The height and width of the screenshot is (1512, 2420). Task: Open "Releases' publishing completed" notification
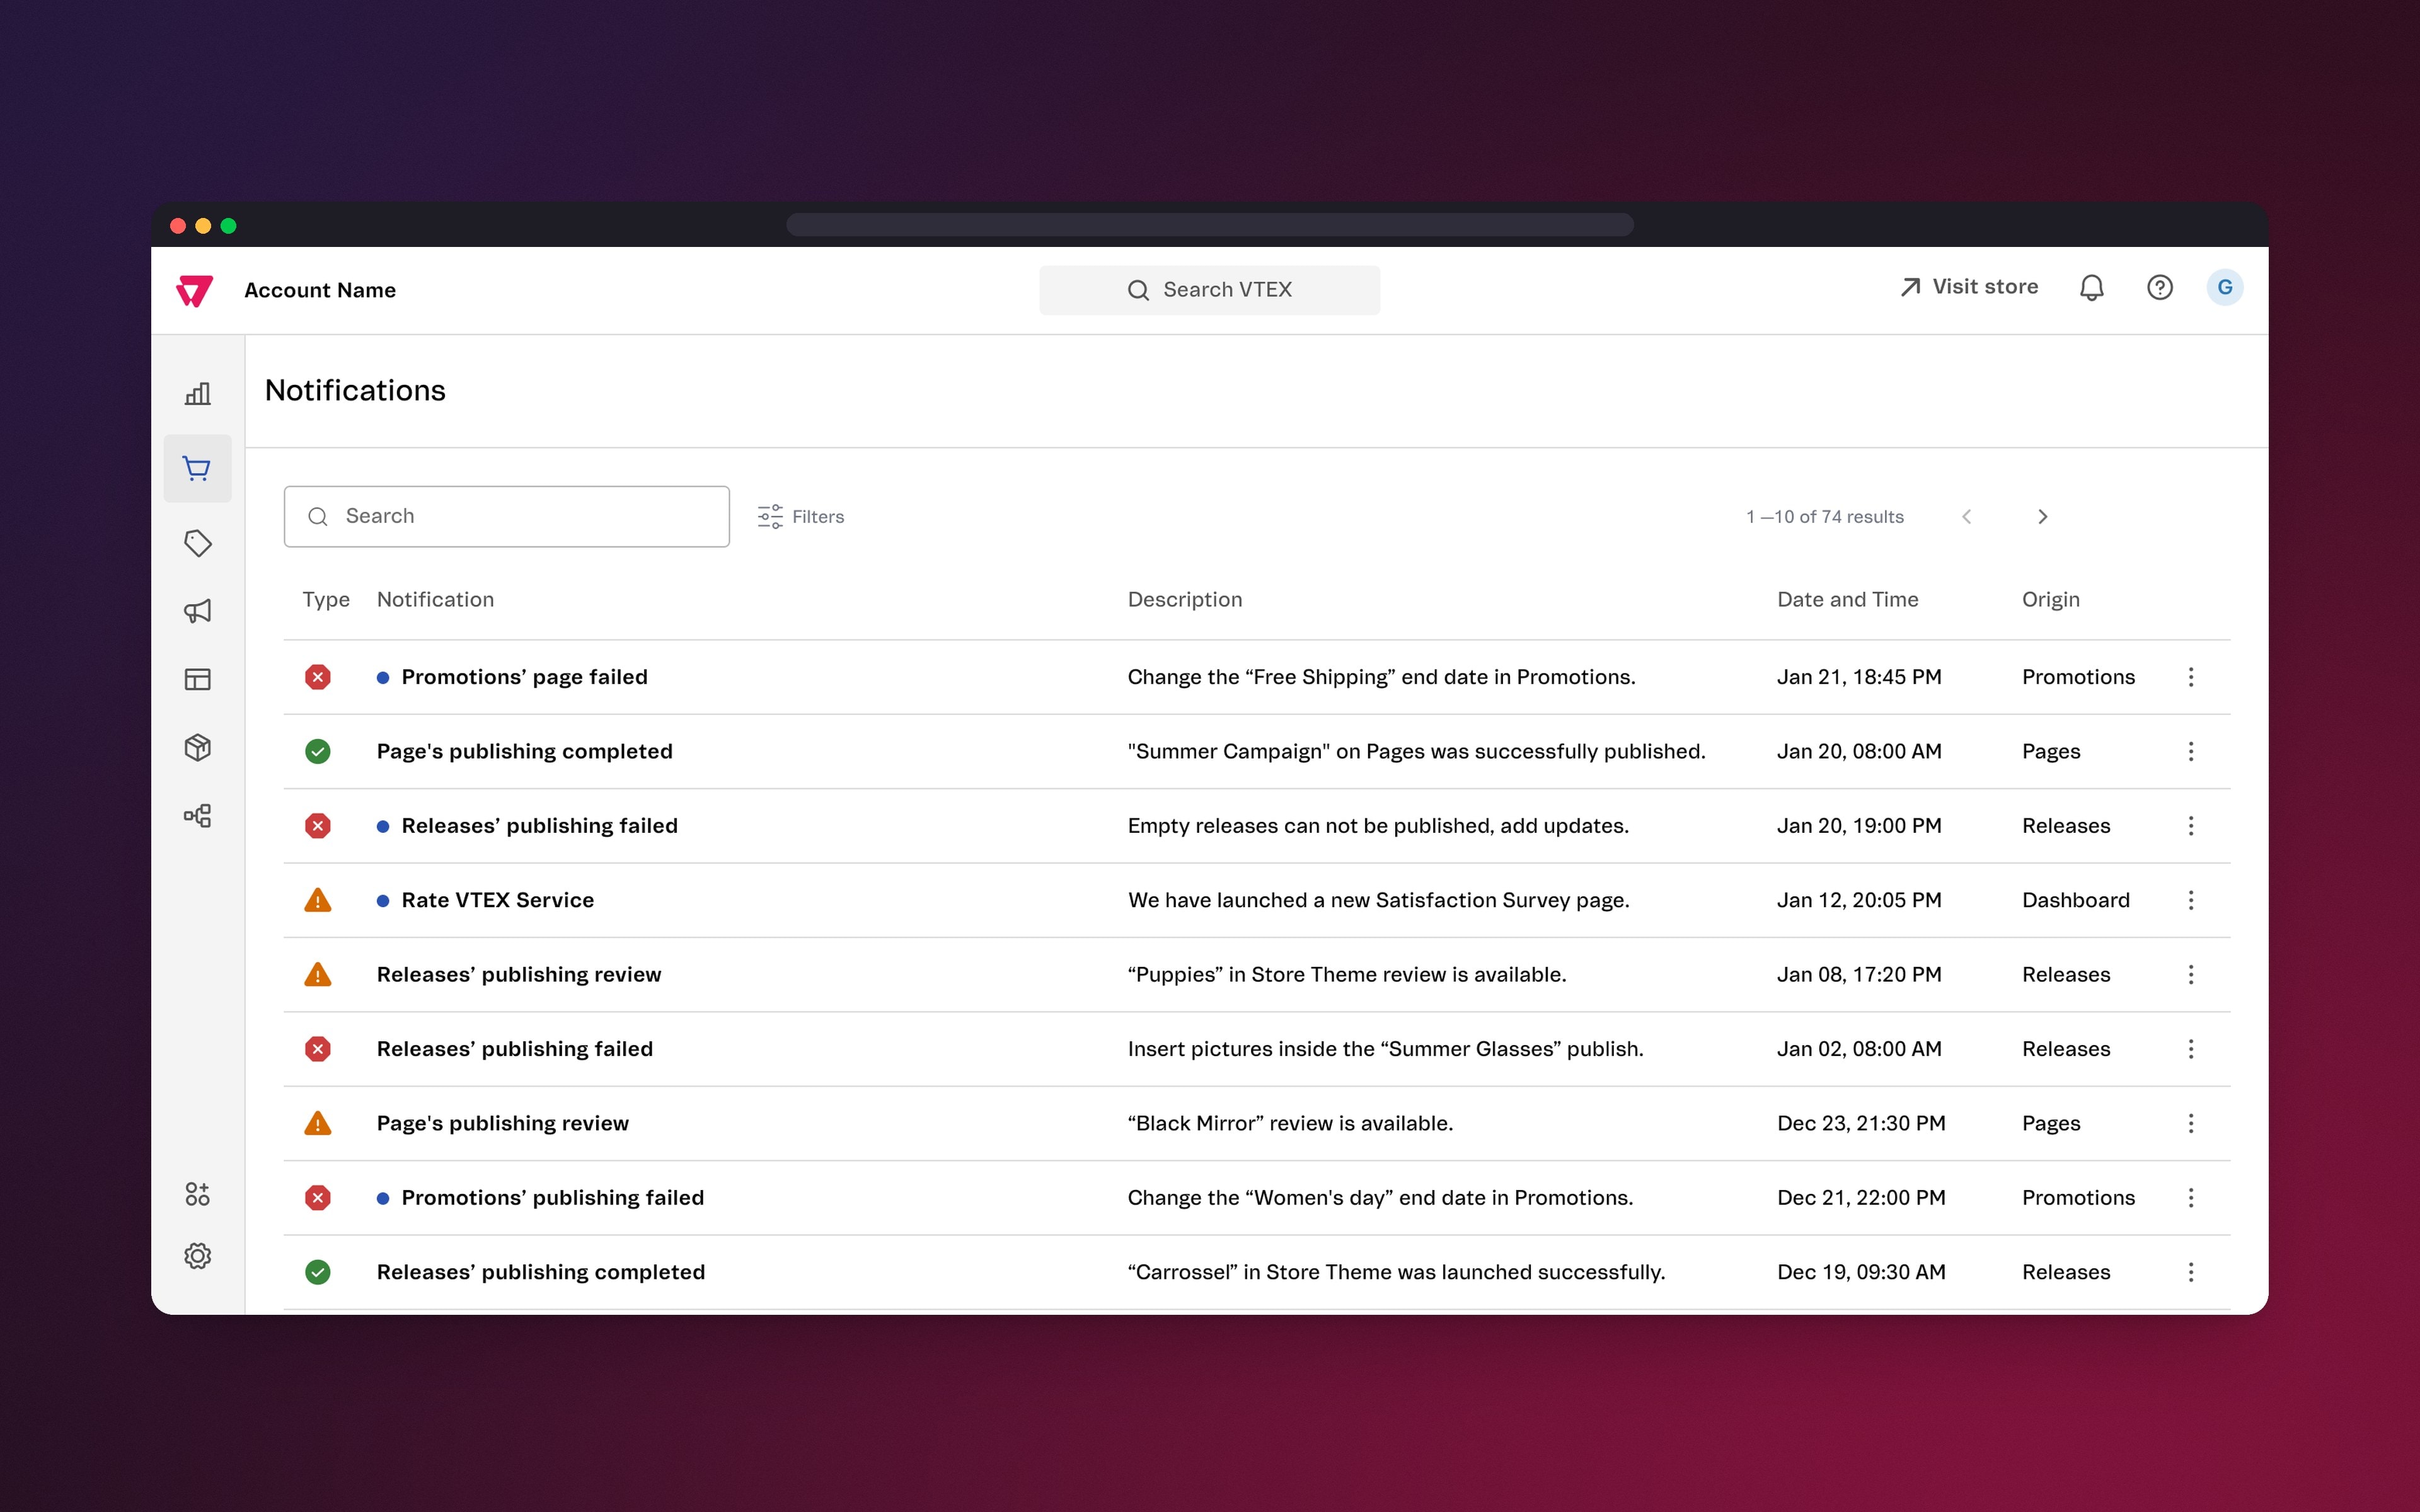(540, 1272)
